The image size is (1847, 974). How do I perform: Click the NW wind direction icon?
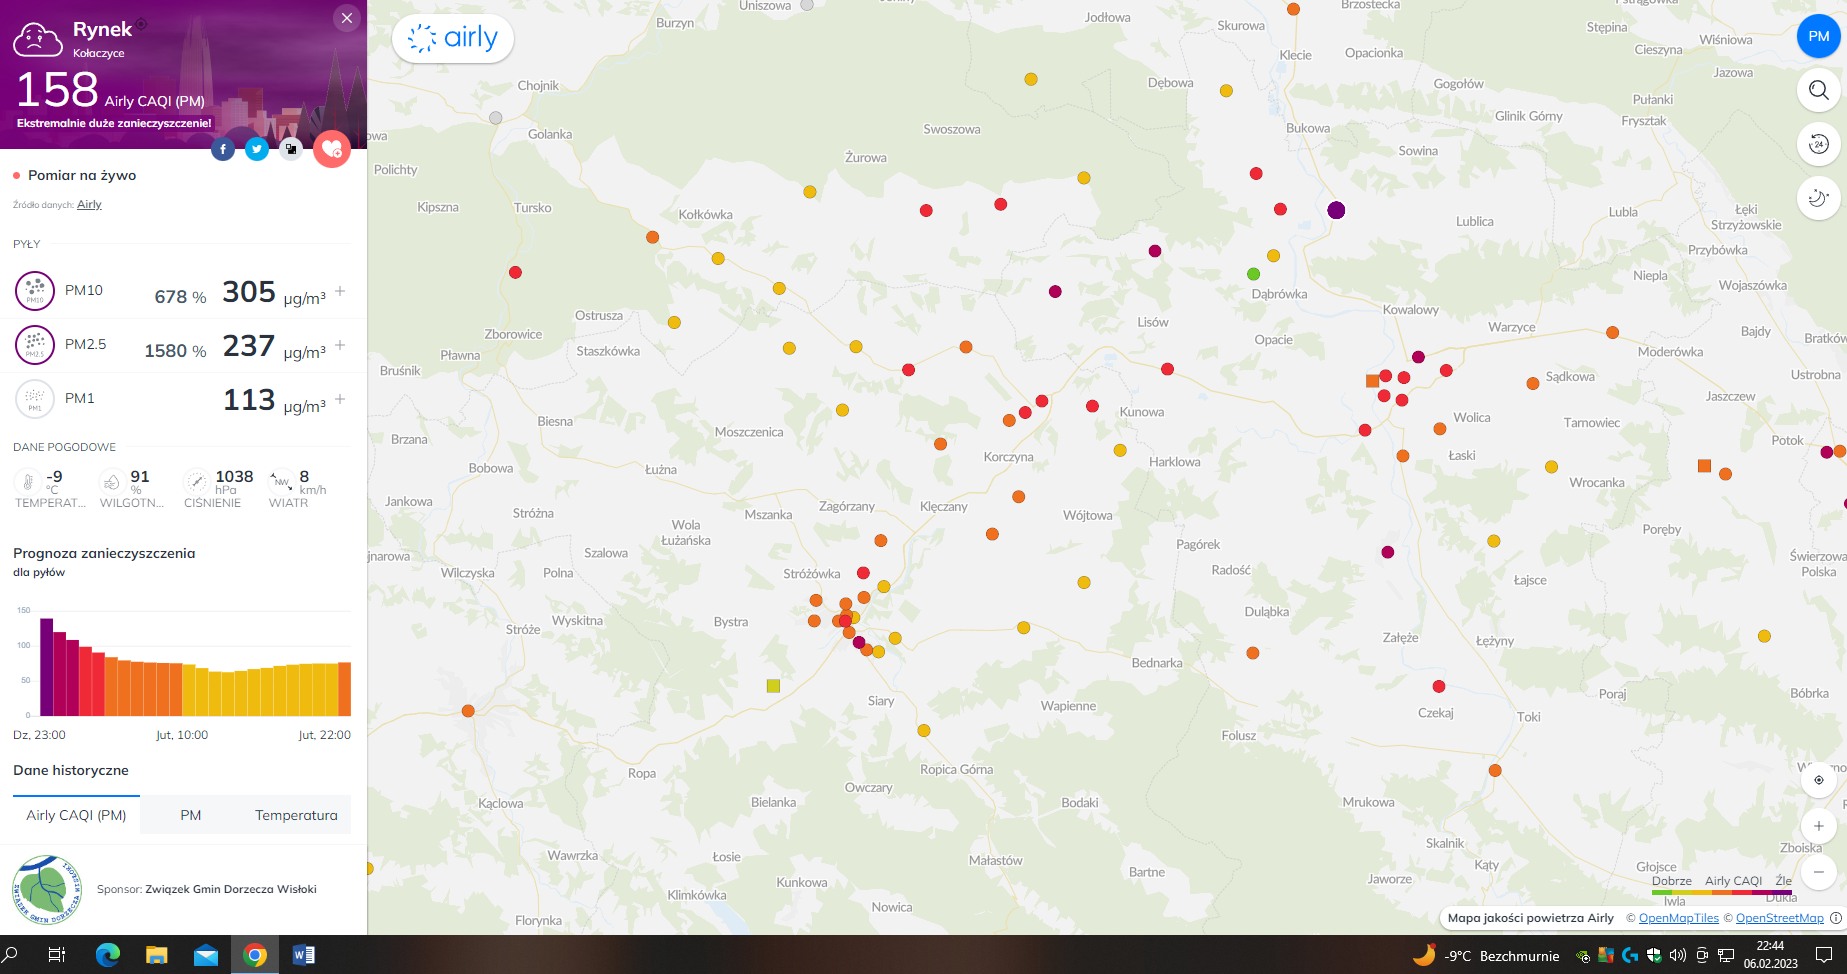[281, 482]
